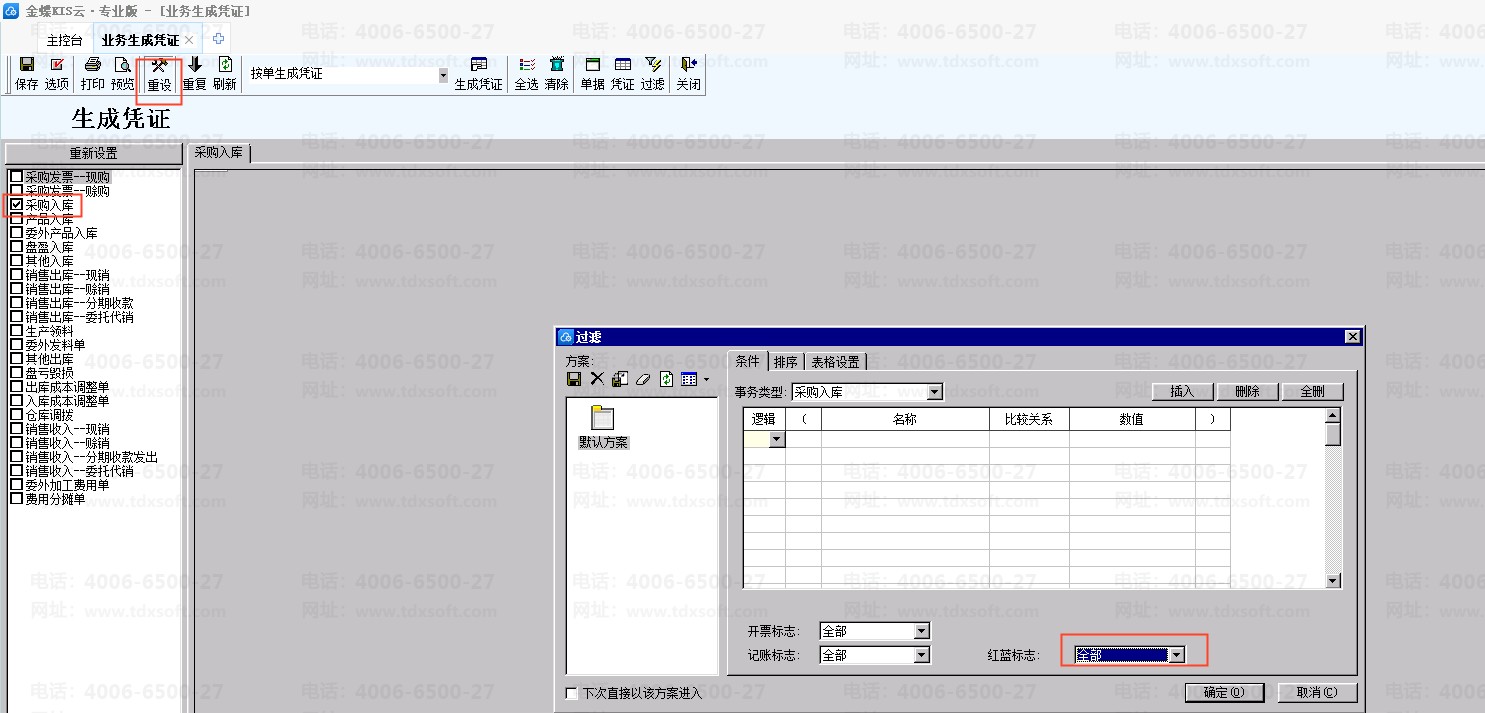Viewport: 1485px width, 713px height.
Task: Switch to the 排序 tab
Action: (x=786, y=362)
